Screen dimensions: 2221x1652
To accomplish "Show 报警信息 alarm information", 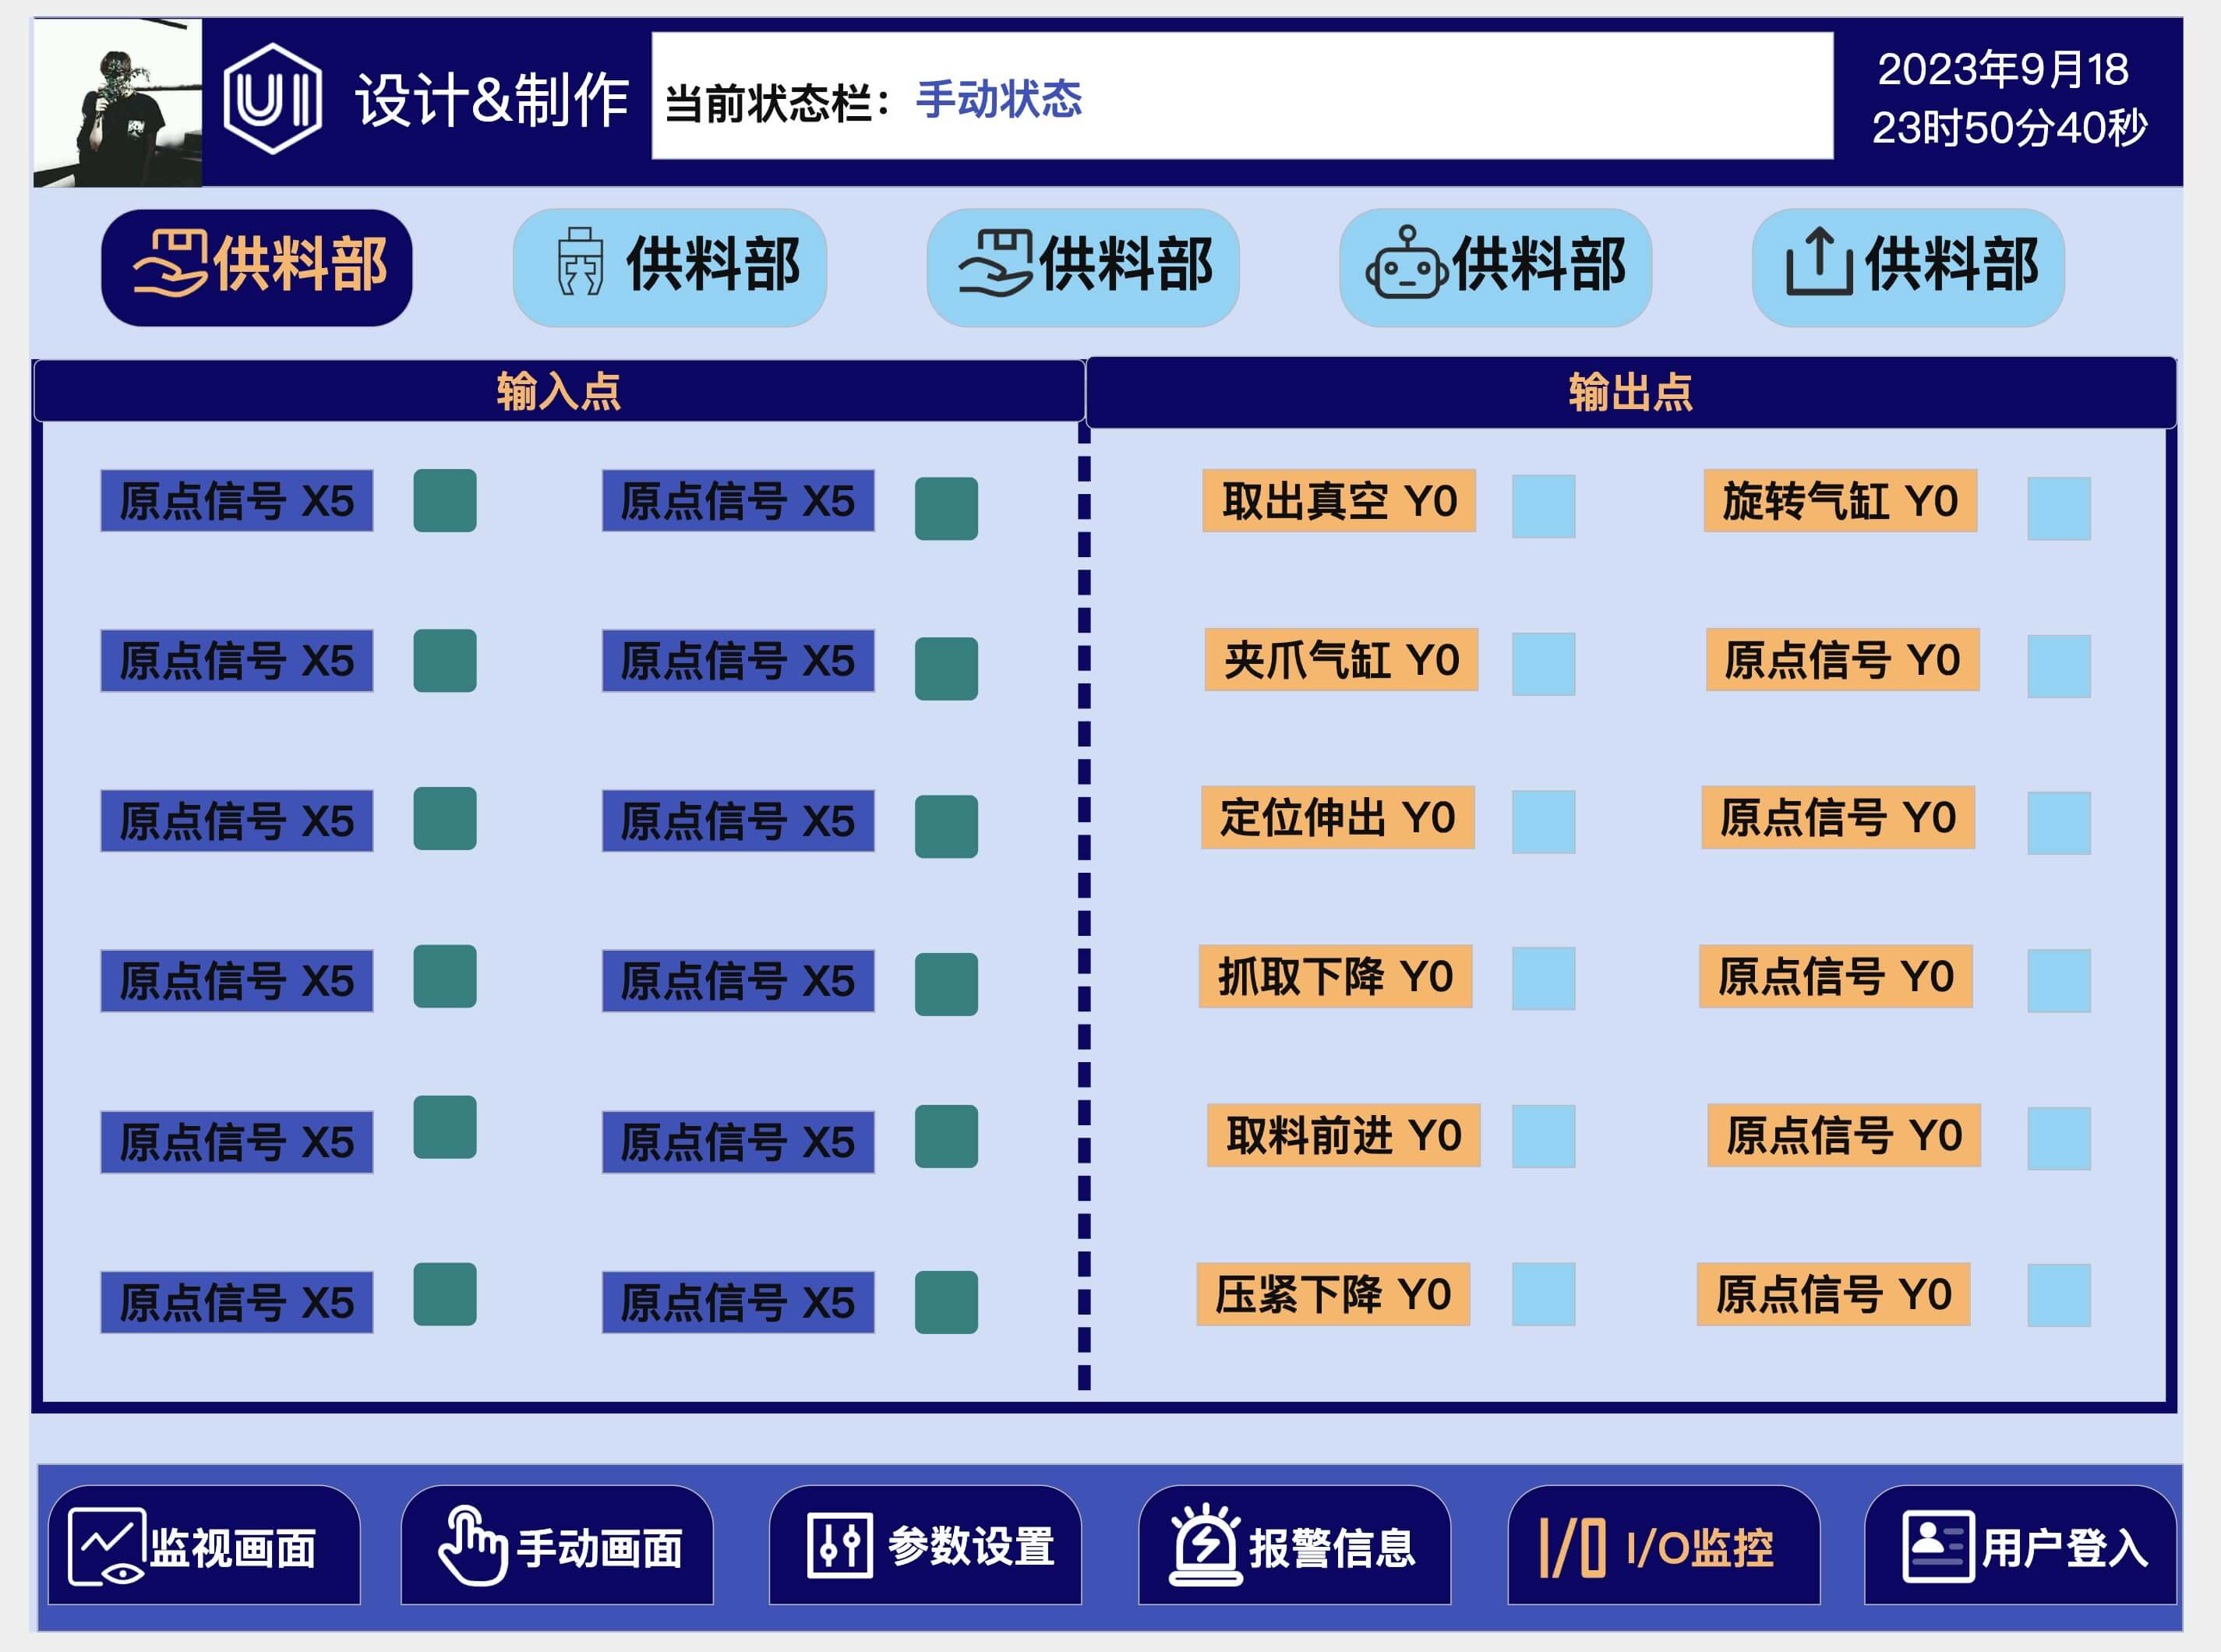I will click(1294, 1545).
